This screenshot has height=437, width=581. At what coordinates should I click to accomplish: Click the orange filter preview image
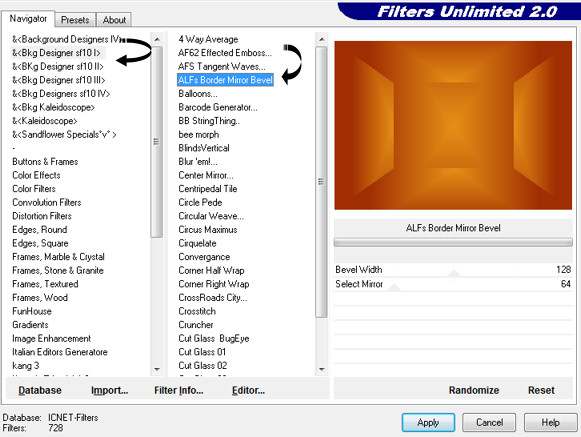(453, 125)
